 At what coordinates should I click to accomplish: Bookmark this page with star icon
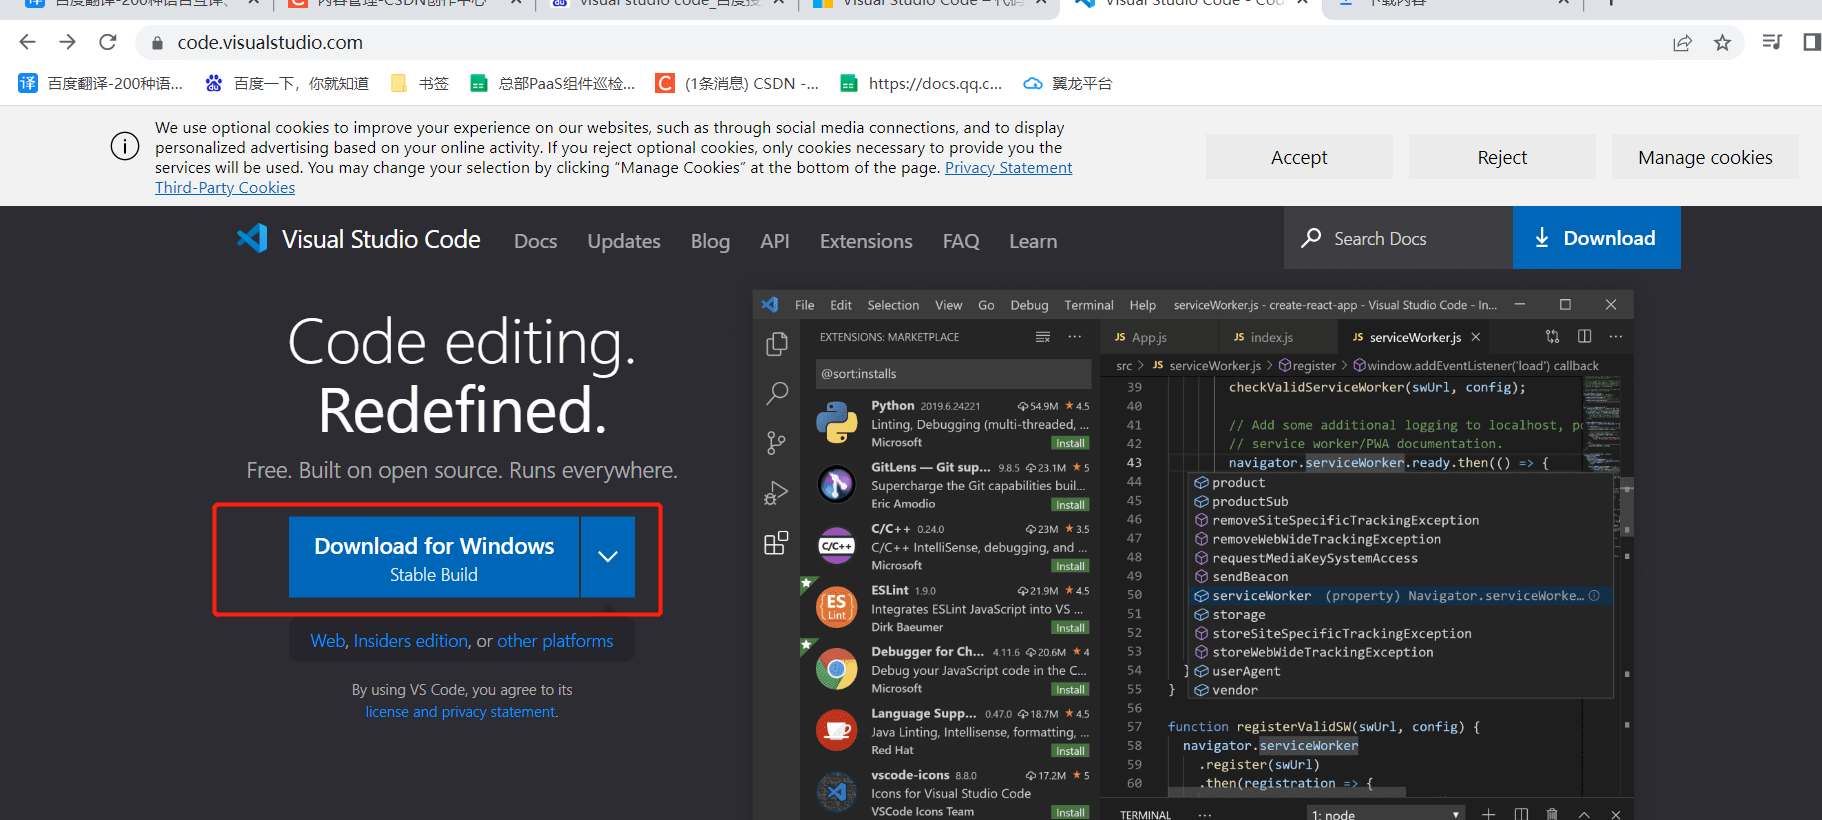coord(1722,42)
